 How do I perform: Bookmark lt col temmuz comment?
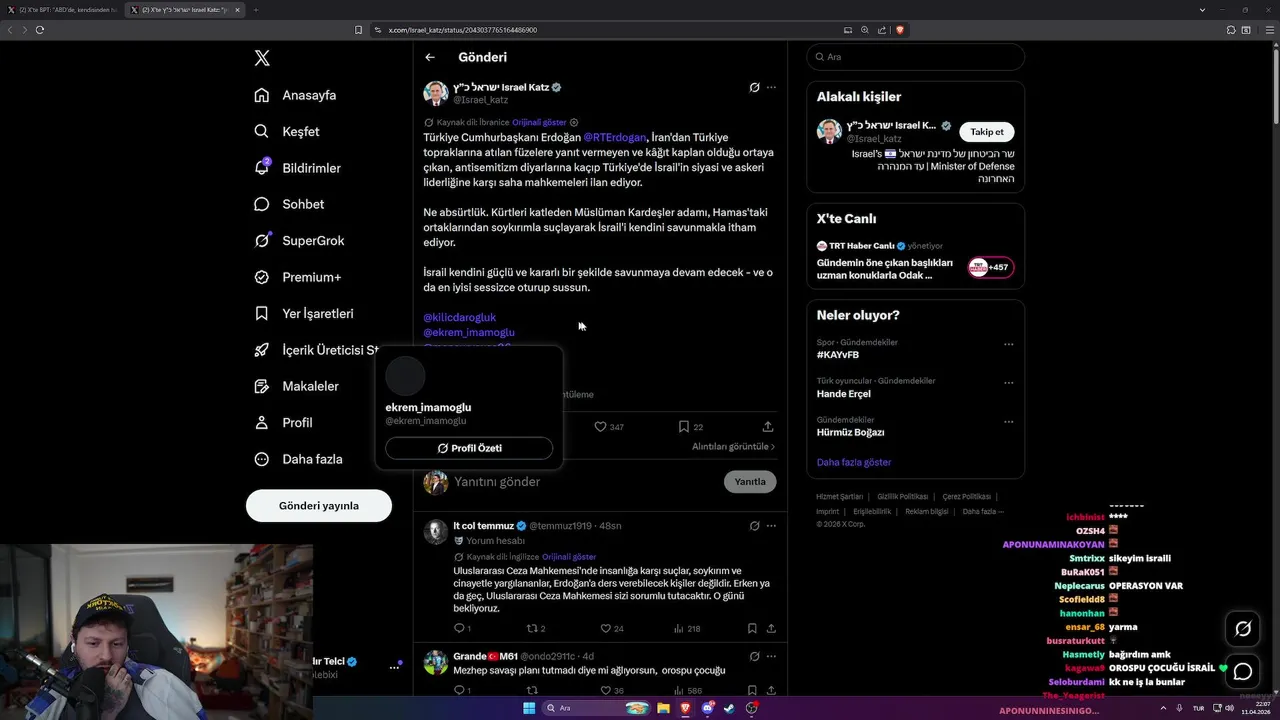click(752, 629)
